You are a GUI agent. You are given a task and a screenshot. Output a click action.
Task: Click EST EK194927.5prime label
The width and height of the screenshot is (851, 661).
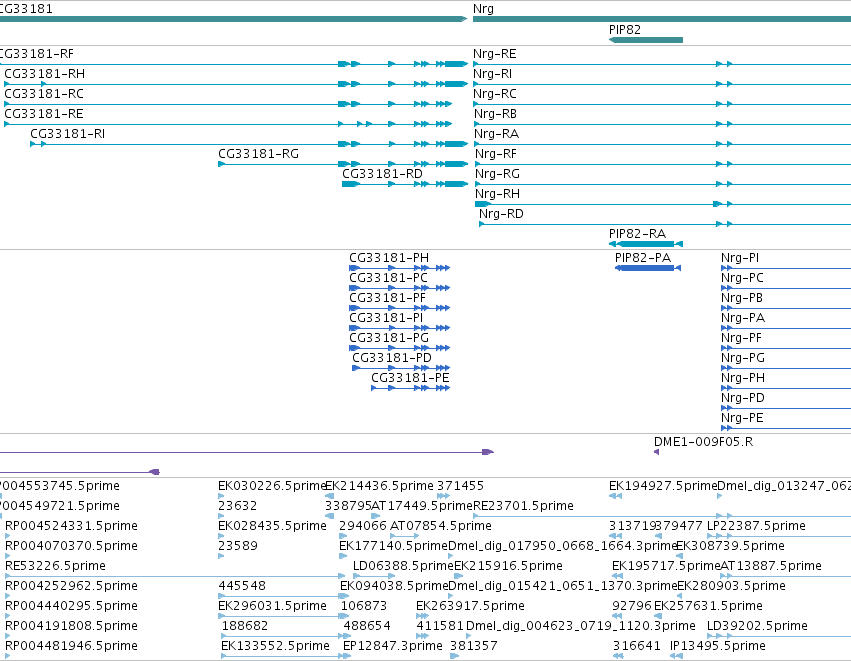tap(663, 486)
